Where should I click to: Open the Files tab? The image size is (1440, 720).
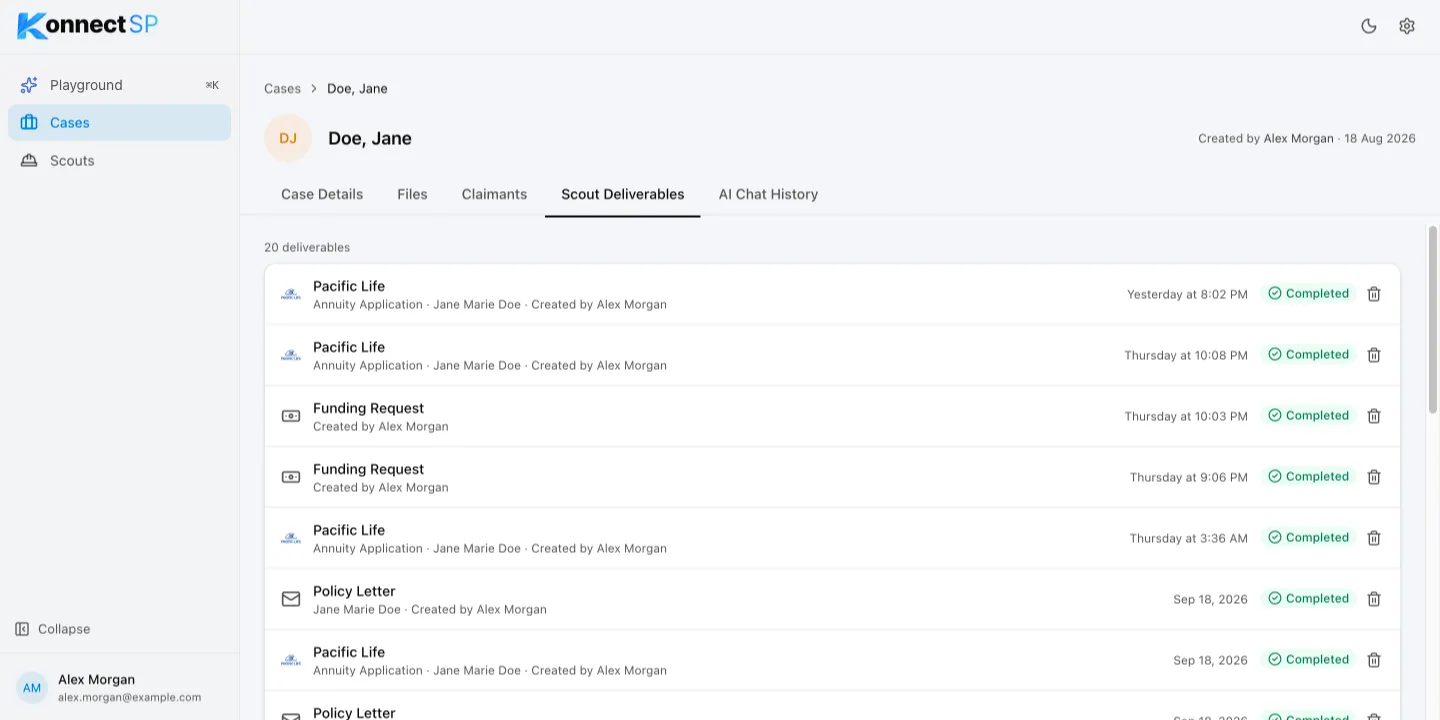pos(412,194)
